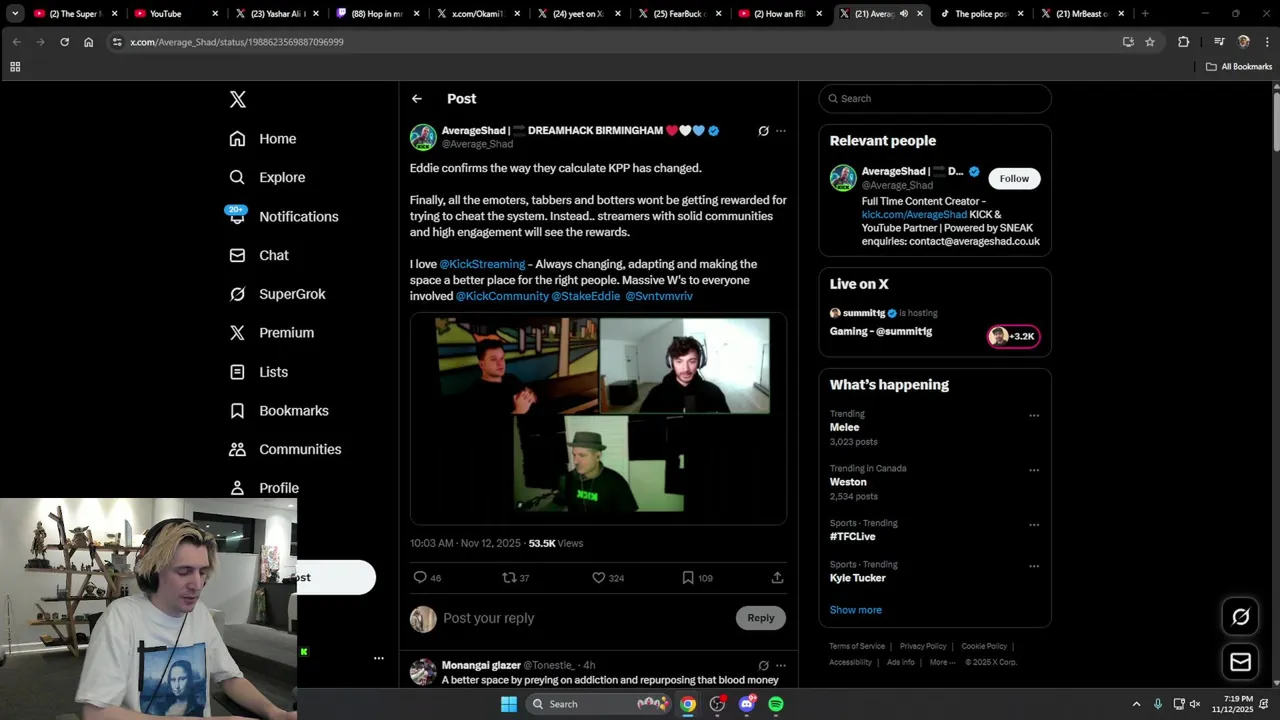Viewport: 1280px width, 720px height.
Task: Show hidden system tray icons
Action: click(x=1136, y=704)
